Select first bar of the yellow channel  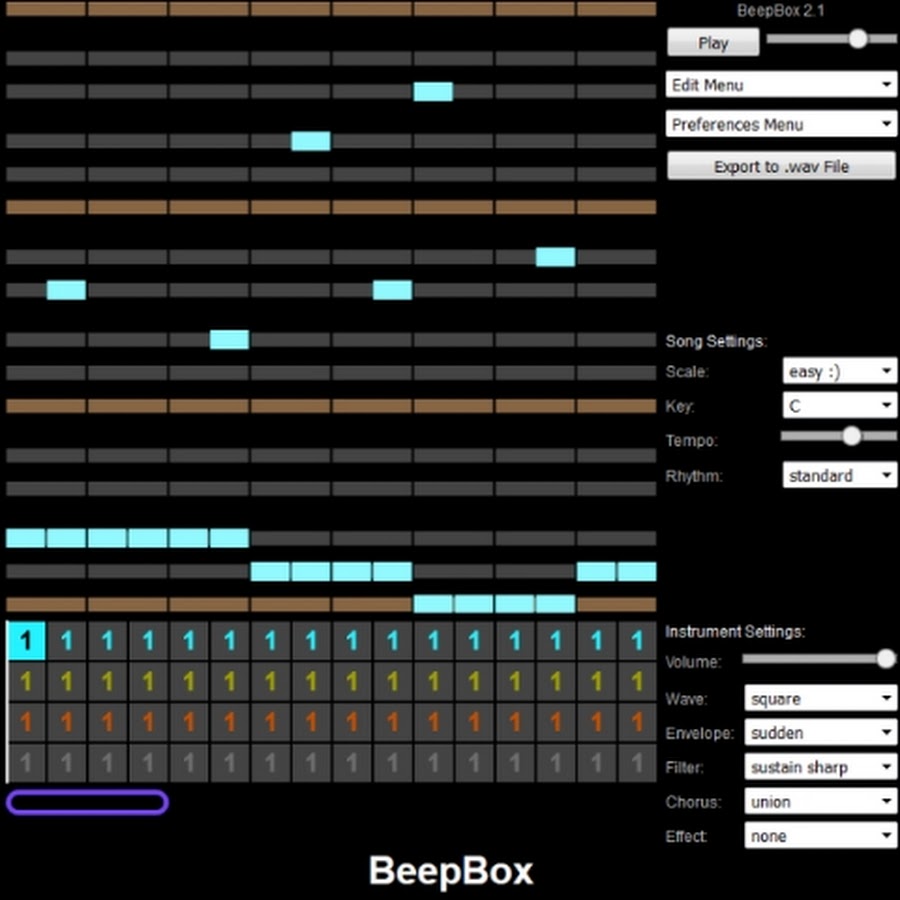point(26,681)
